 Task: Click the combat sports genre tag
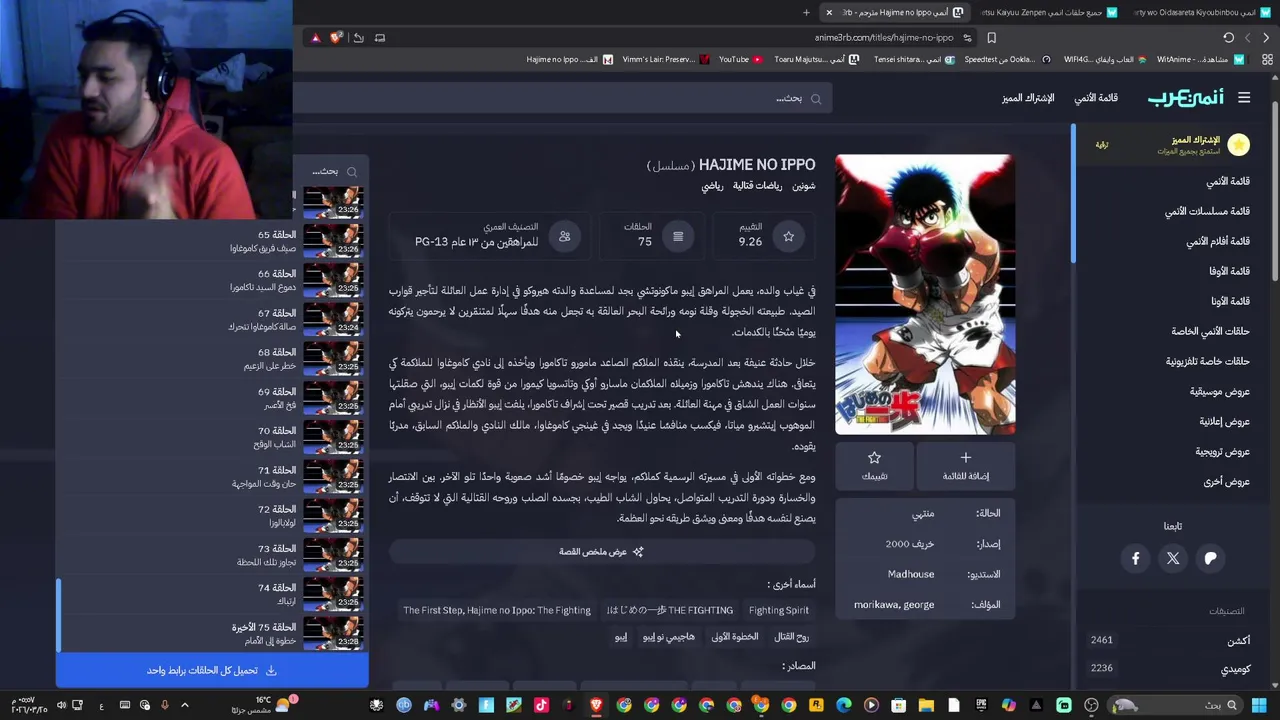pyautogui.click(x=757, y=186)
